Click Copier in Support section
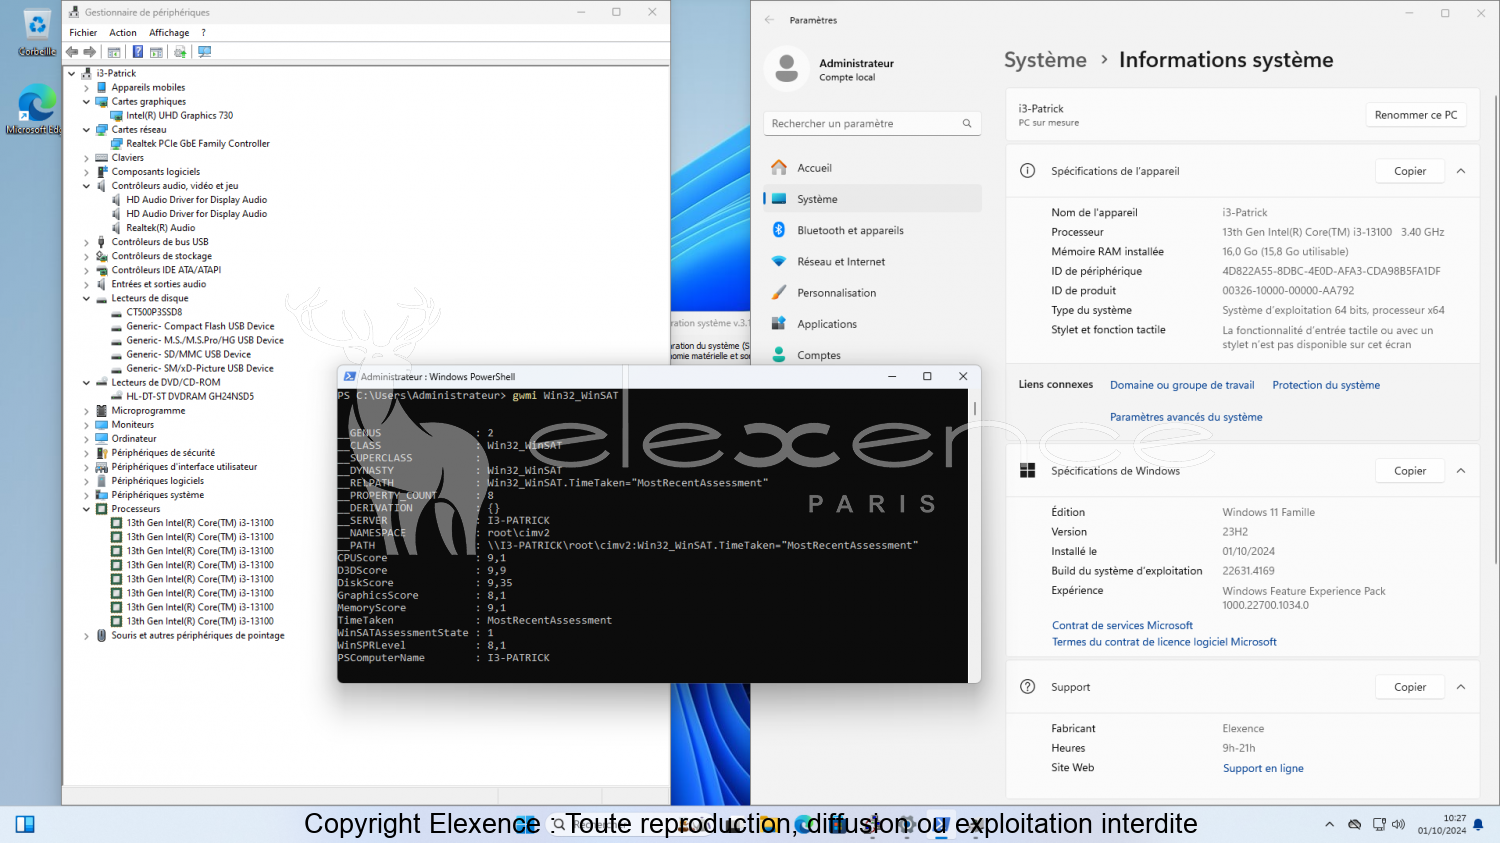 pos(1410,687)
